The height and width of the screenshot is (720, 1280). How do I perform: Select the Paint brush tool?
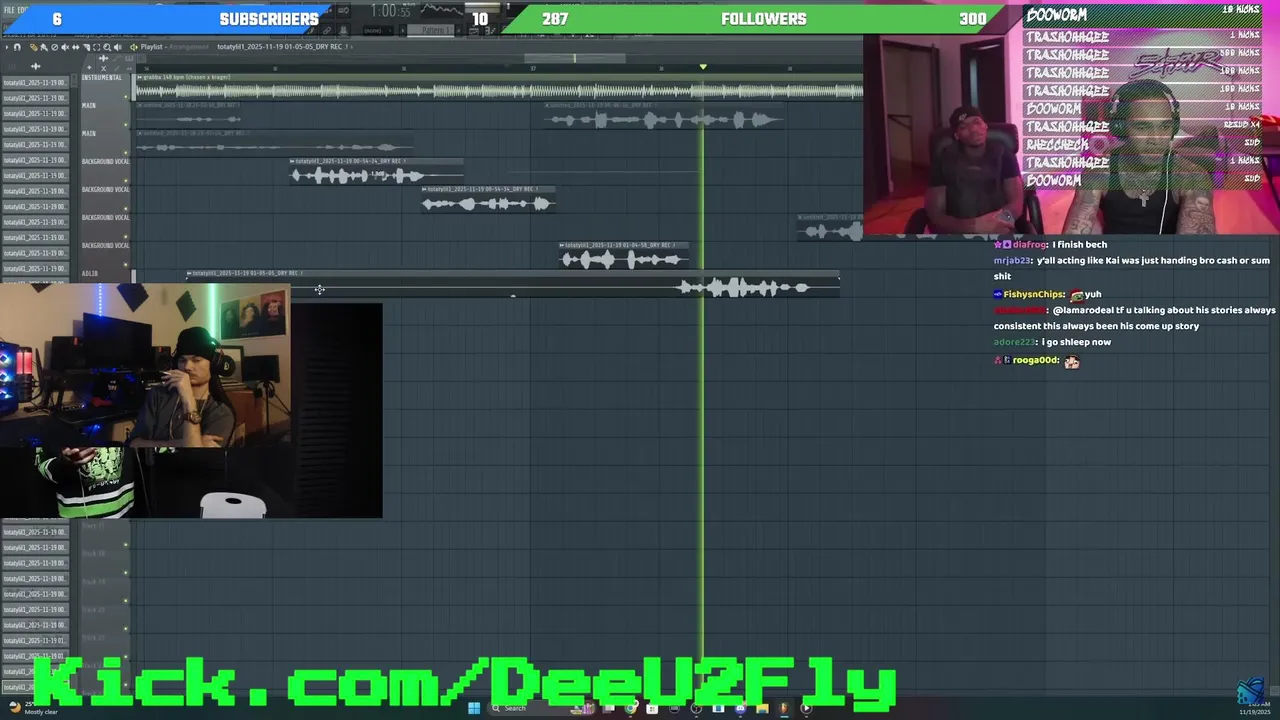[44, 47]
